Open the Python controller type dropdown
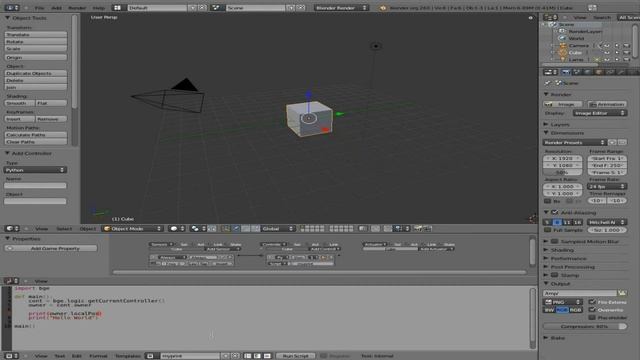The image size is (640, 360). pyautogui.click(x=35, y=170)
